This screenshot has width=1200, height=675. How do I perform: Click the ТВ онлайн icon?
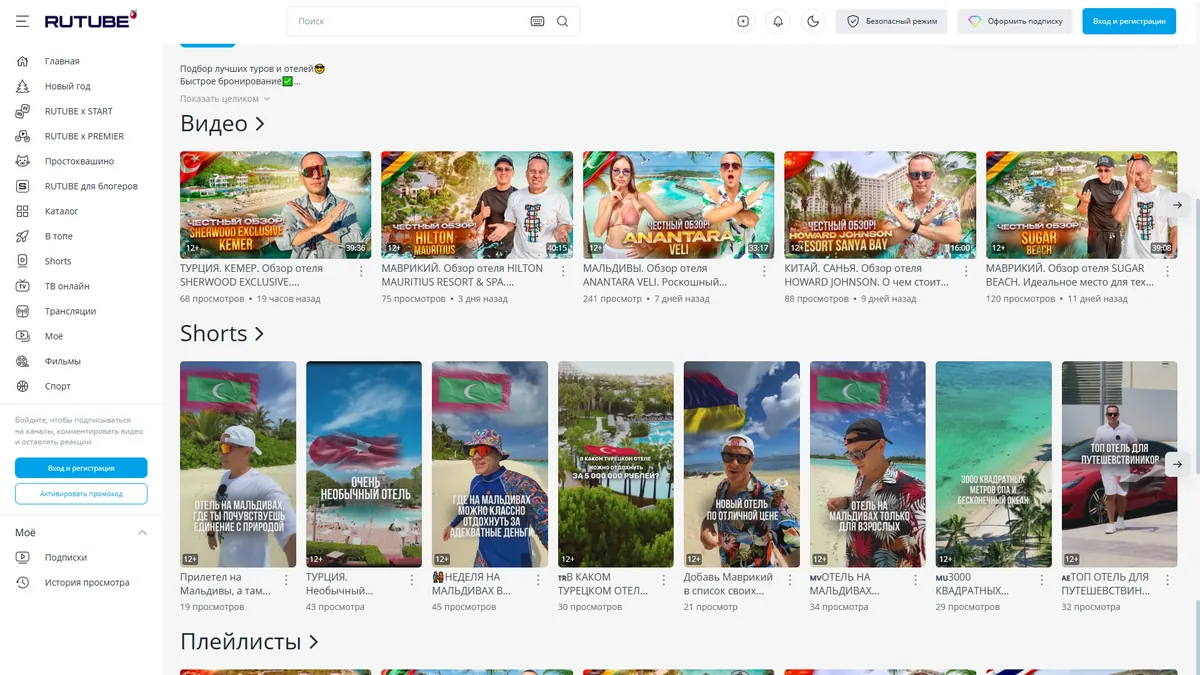click(x=22, y=286)
